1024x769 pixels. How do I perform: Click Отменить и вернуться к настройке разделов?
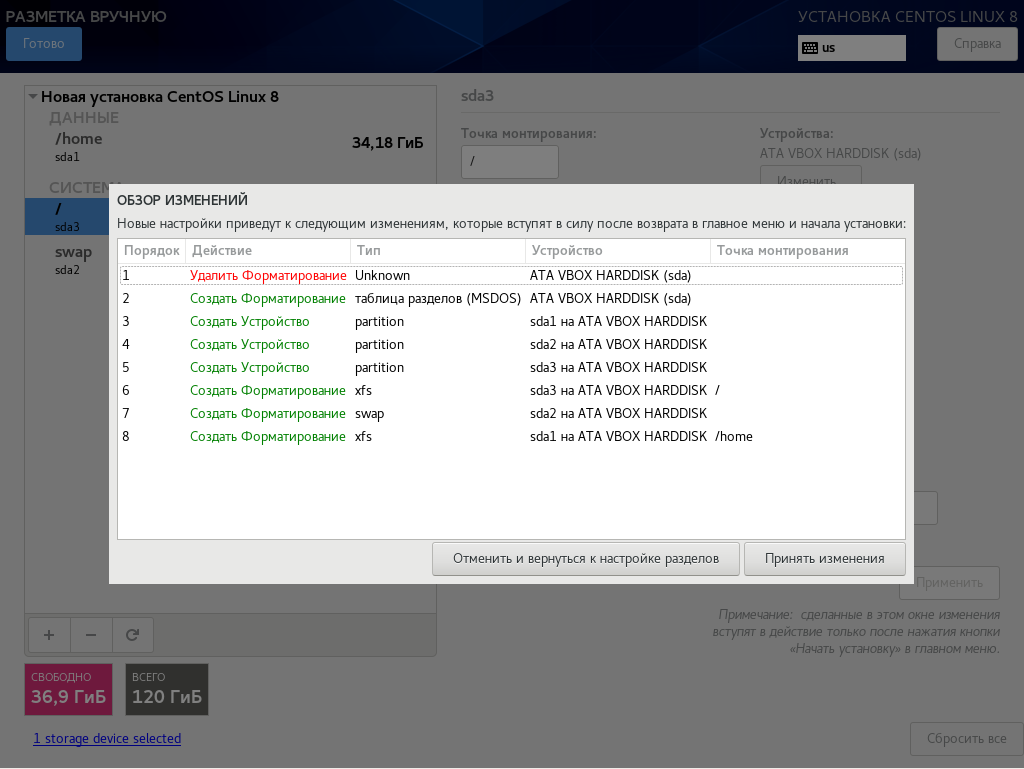[586, 559]
